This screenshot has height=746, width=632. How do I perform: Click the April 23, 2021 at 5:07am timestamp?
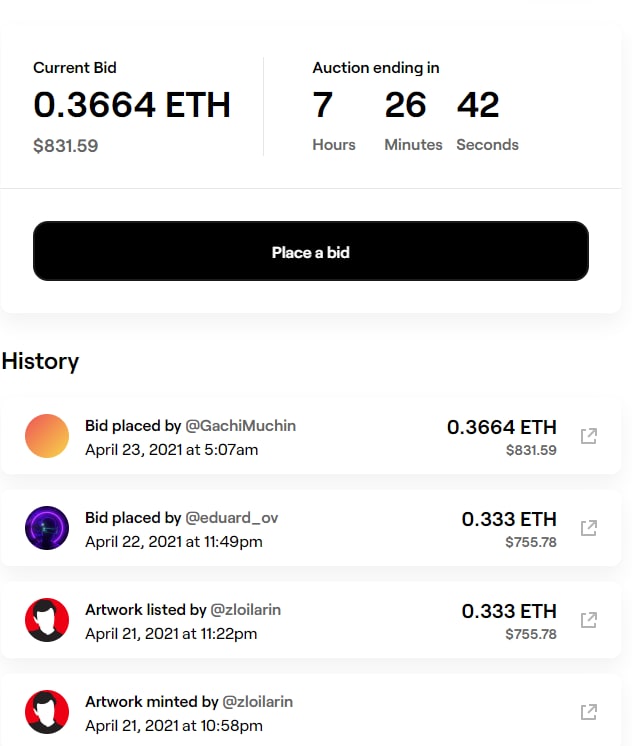tap(171, 450)
